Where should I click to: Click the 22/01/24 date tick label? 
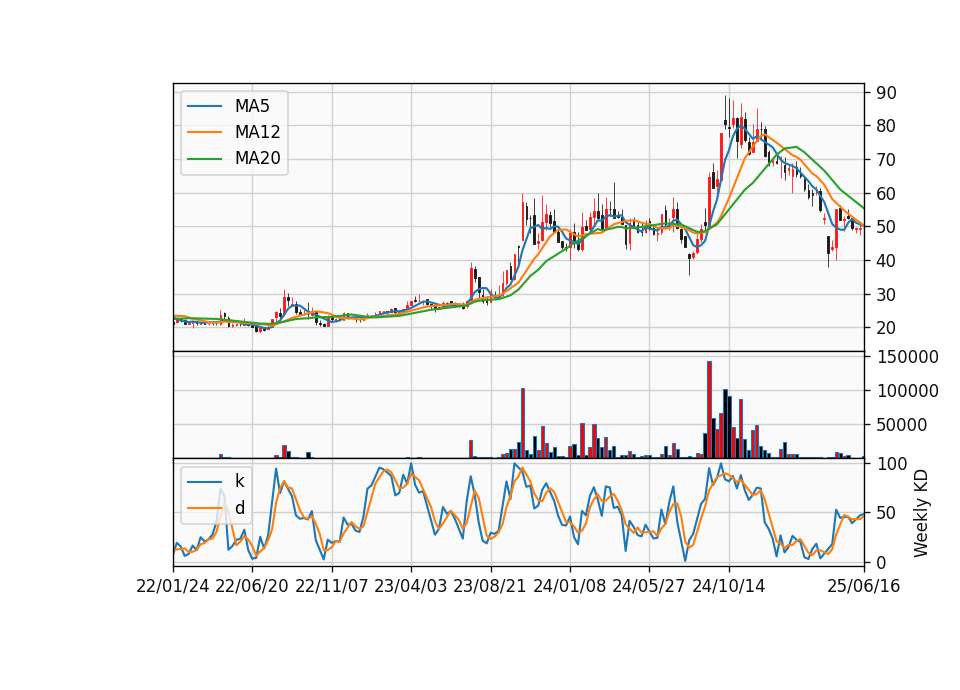[x=173, y=586]
